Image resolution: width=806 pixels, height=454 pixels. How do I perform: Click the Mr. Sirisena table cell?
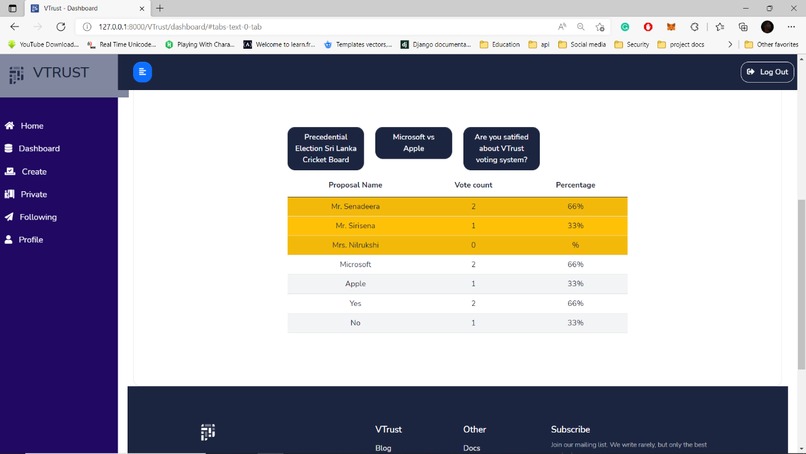coord(355,225)
